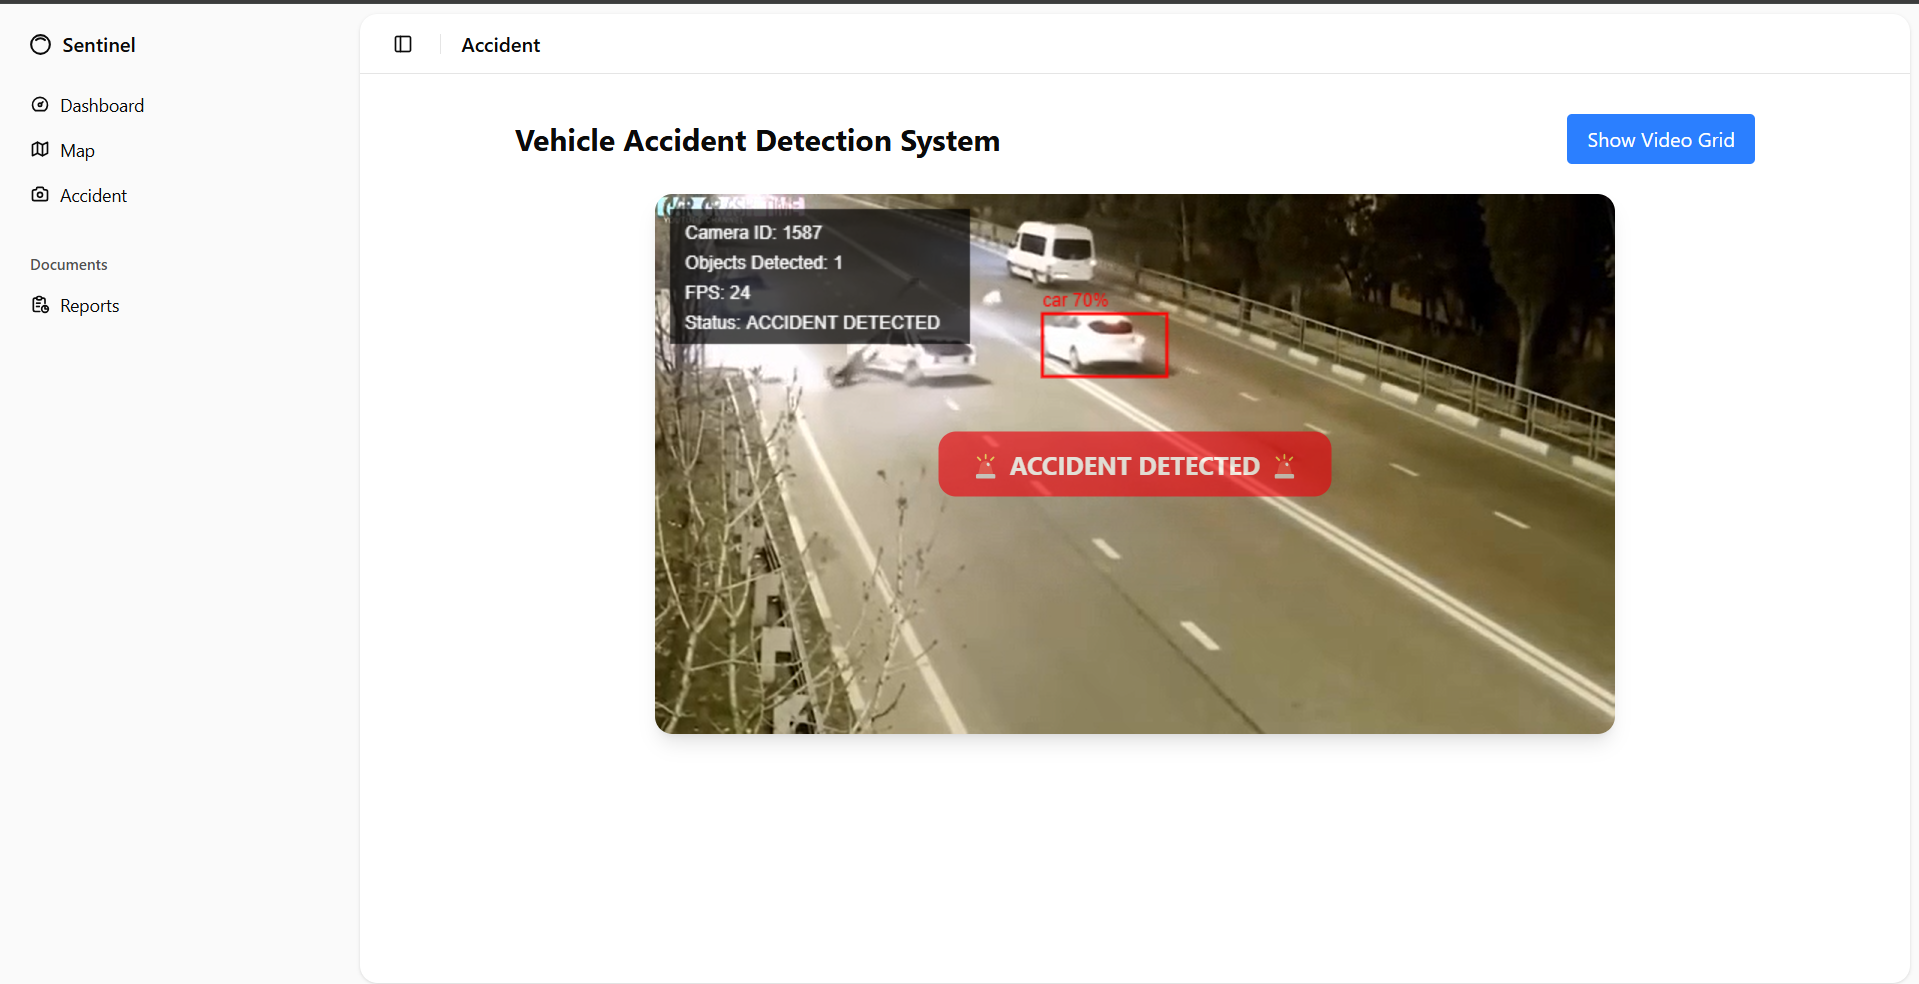
Task: Select the Accident camera icon
Action: pyautogui.click(x=40, y=194)
